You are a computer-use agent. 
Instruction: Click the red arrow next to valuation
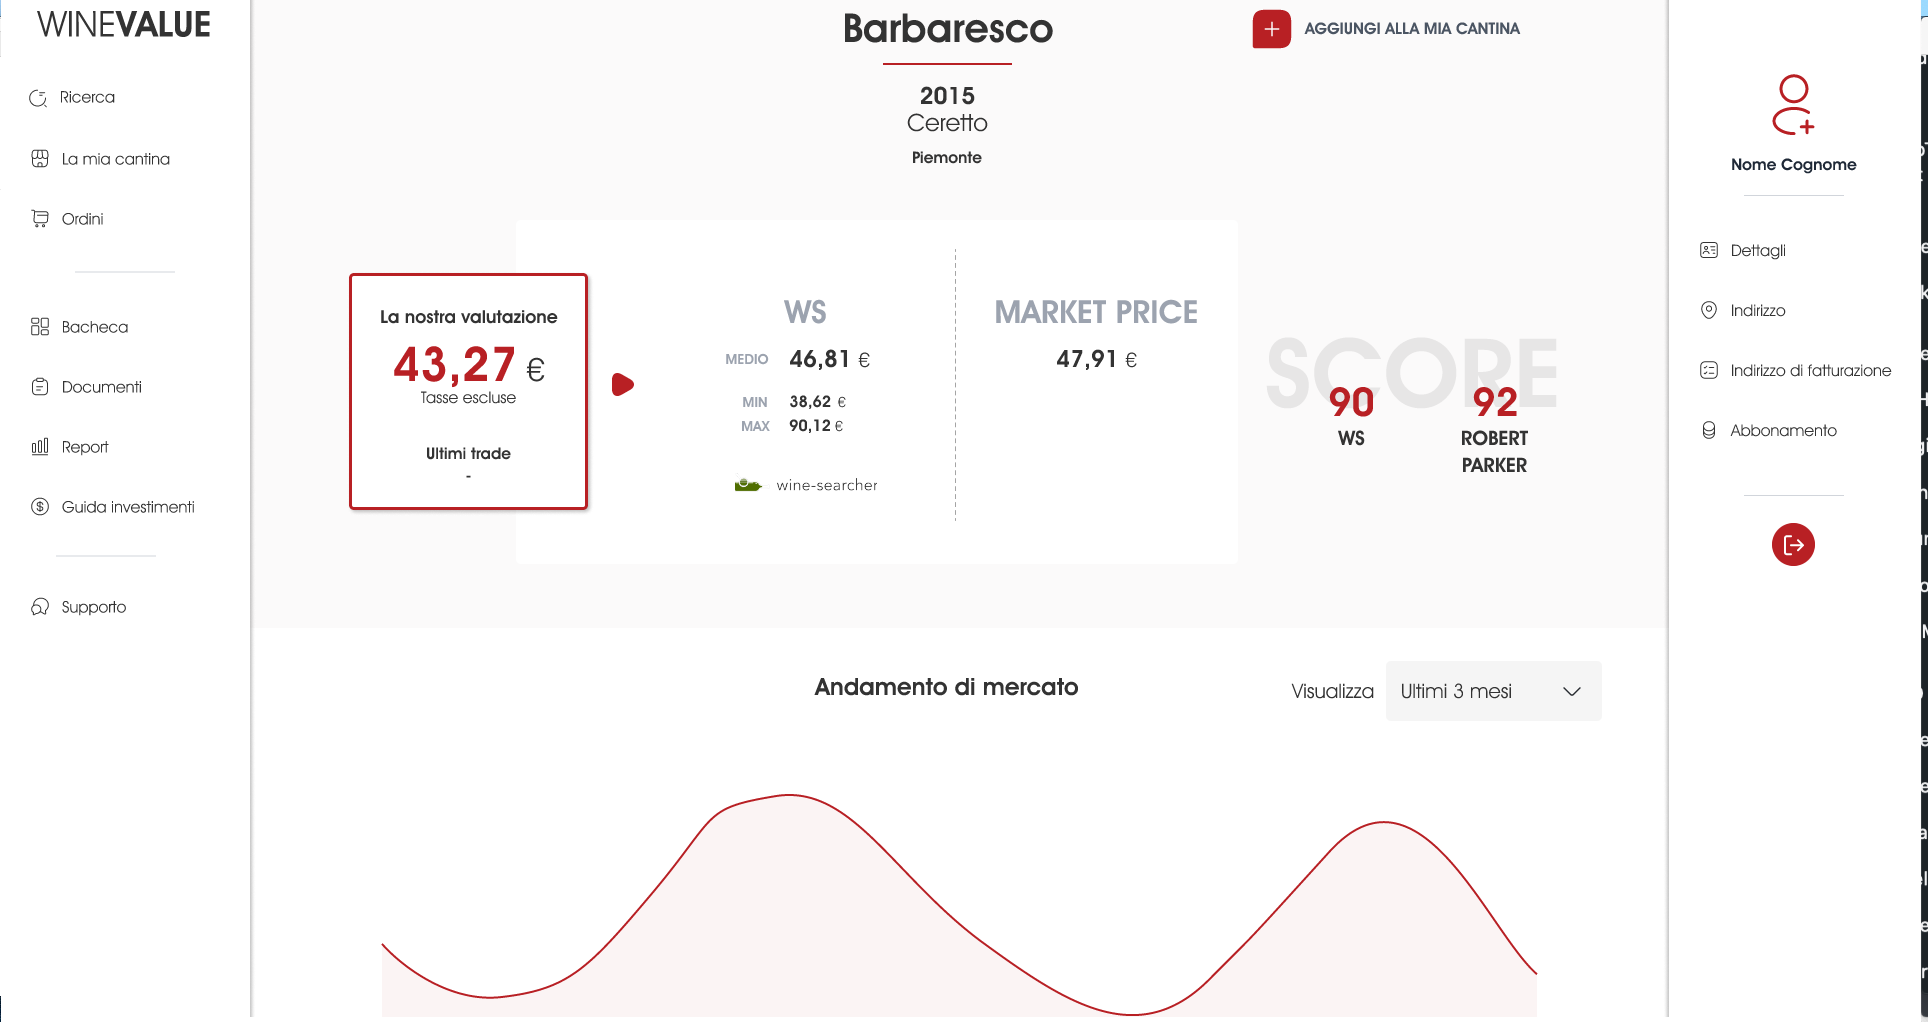(623, 385)
